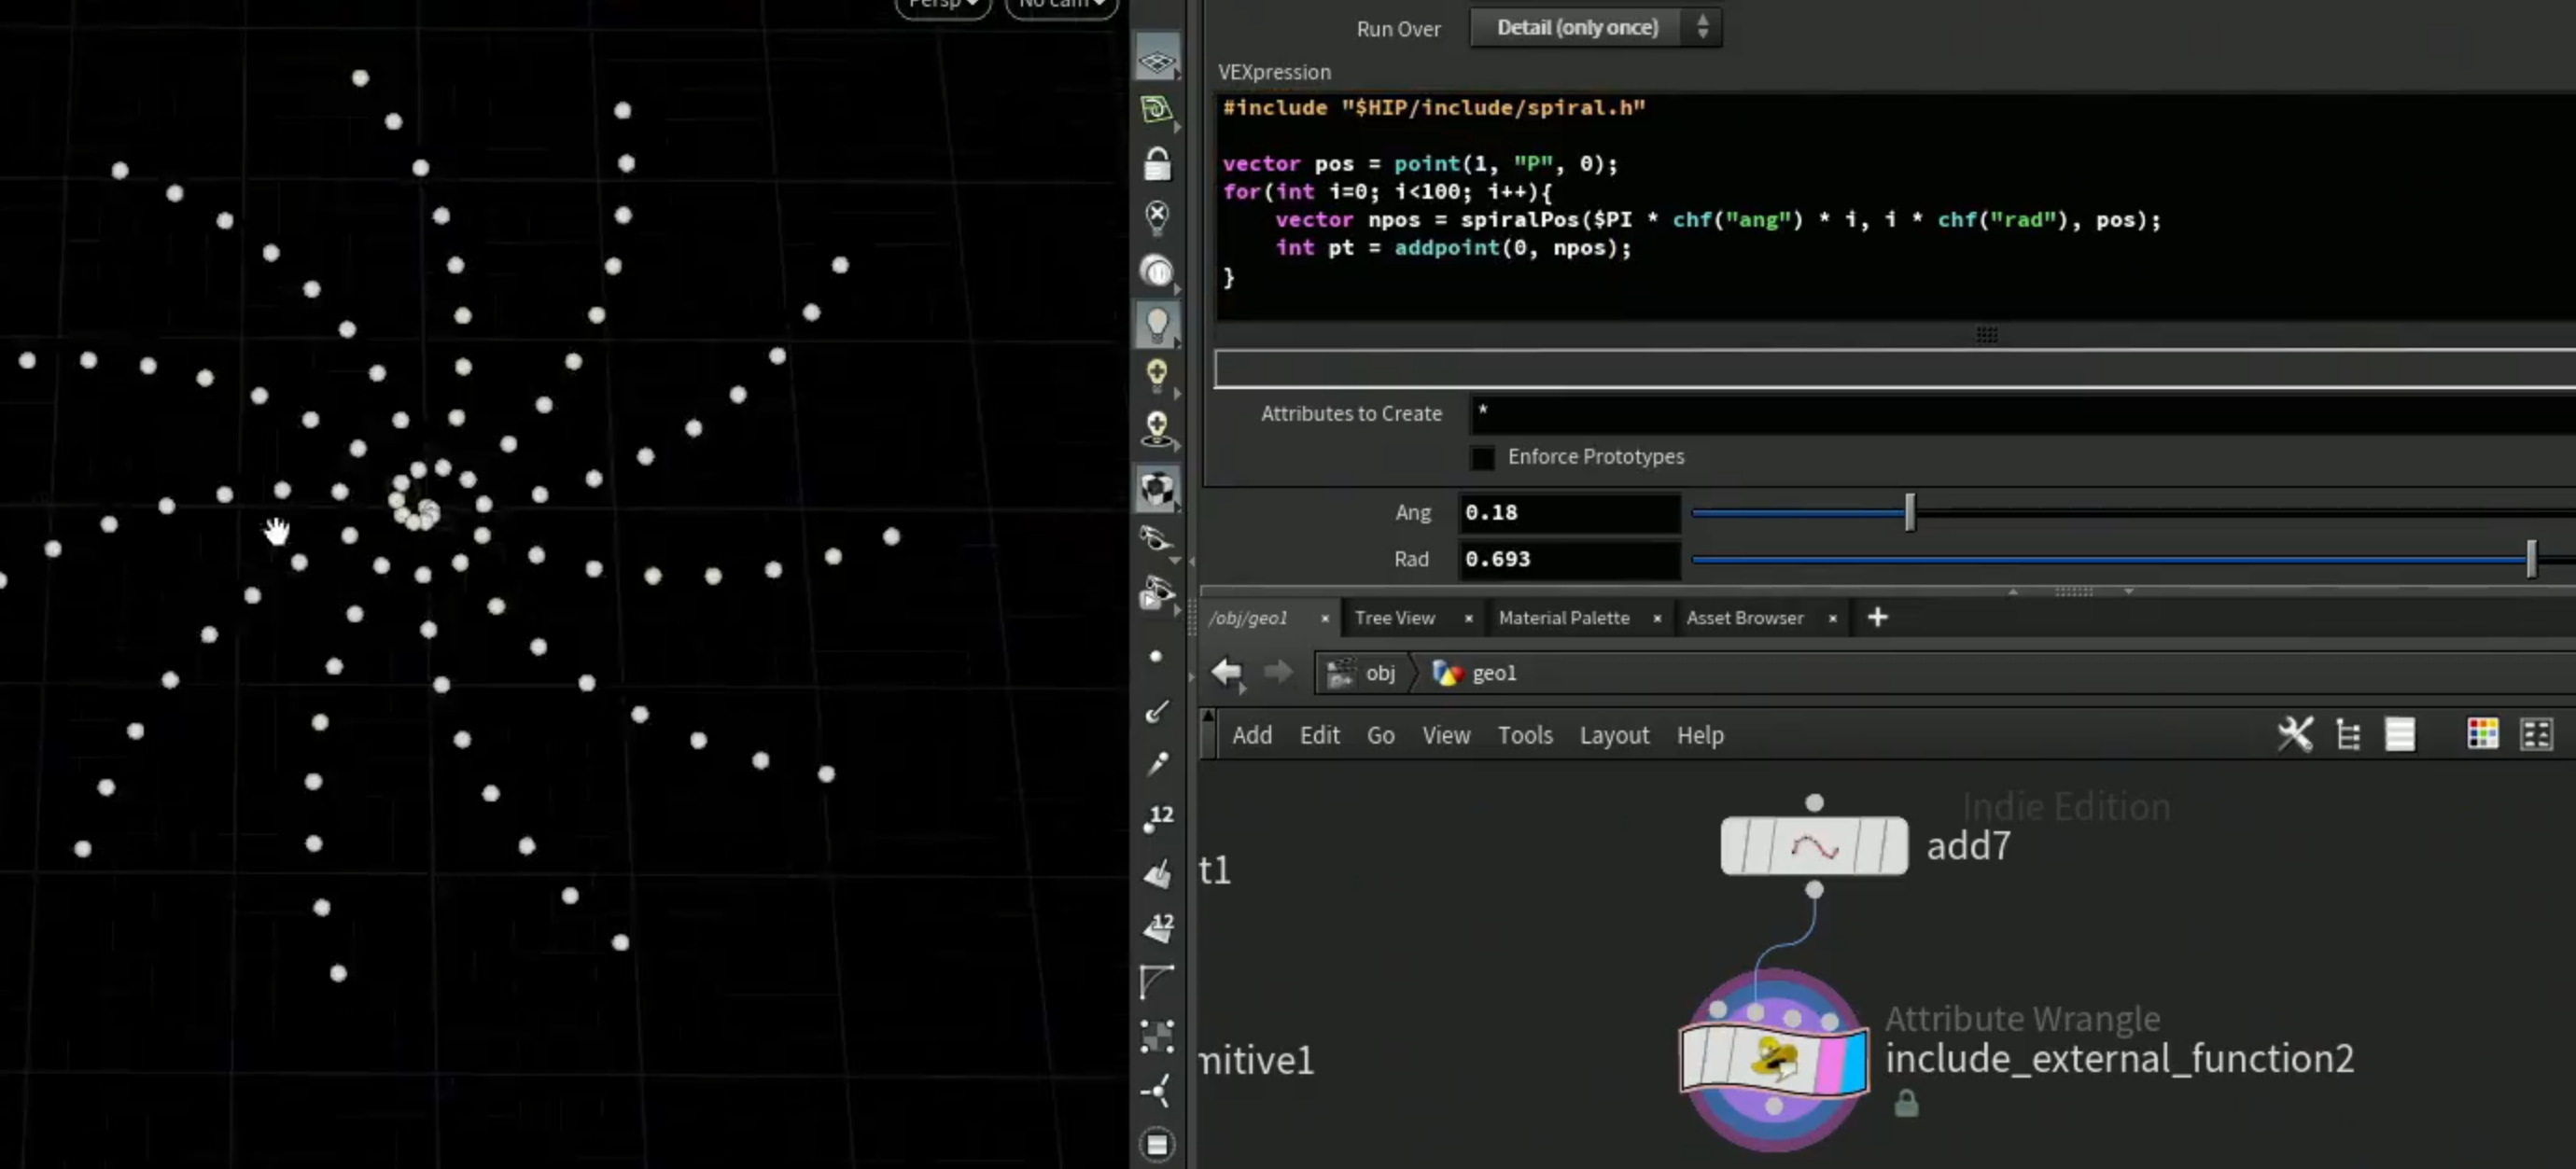Image resolution: width=2576 pixels, height=1169 pixels.
Task: Enable the Enforce Prototypes checkbox
Action: click(x=1483, y=458)
